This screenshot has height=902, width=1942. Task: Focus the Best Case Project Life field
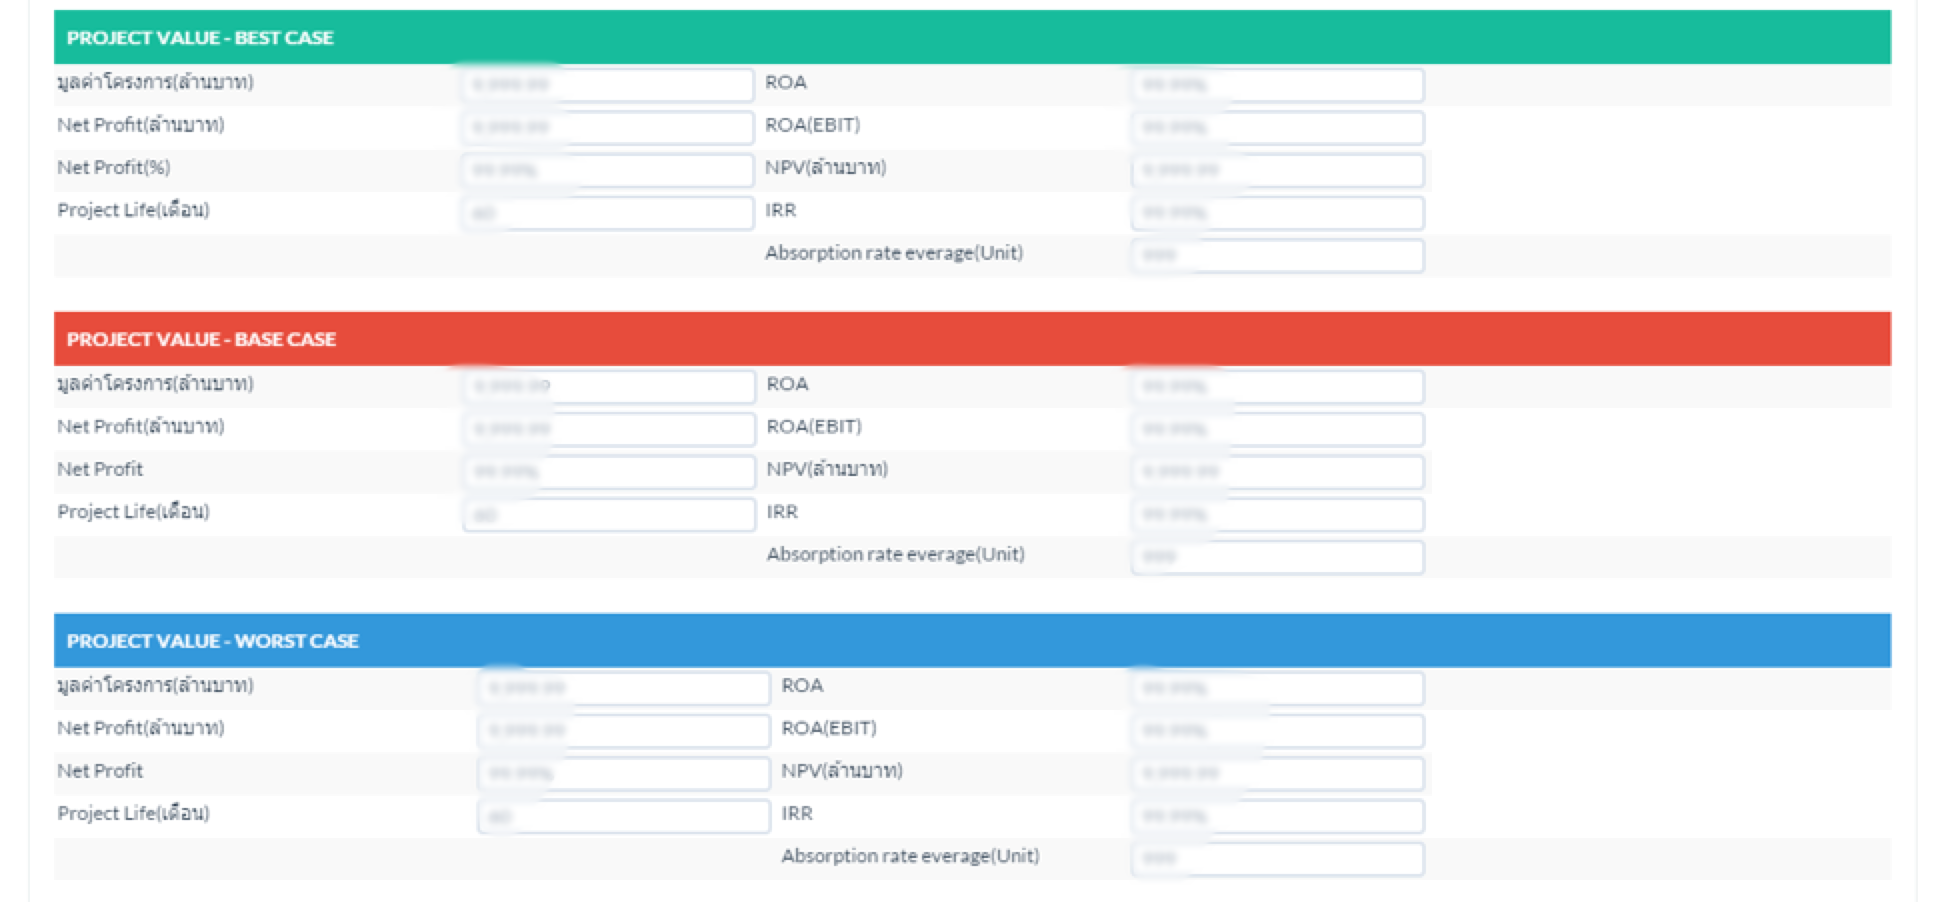(x=608, y=213)
